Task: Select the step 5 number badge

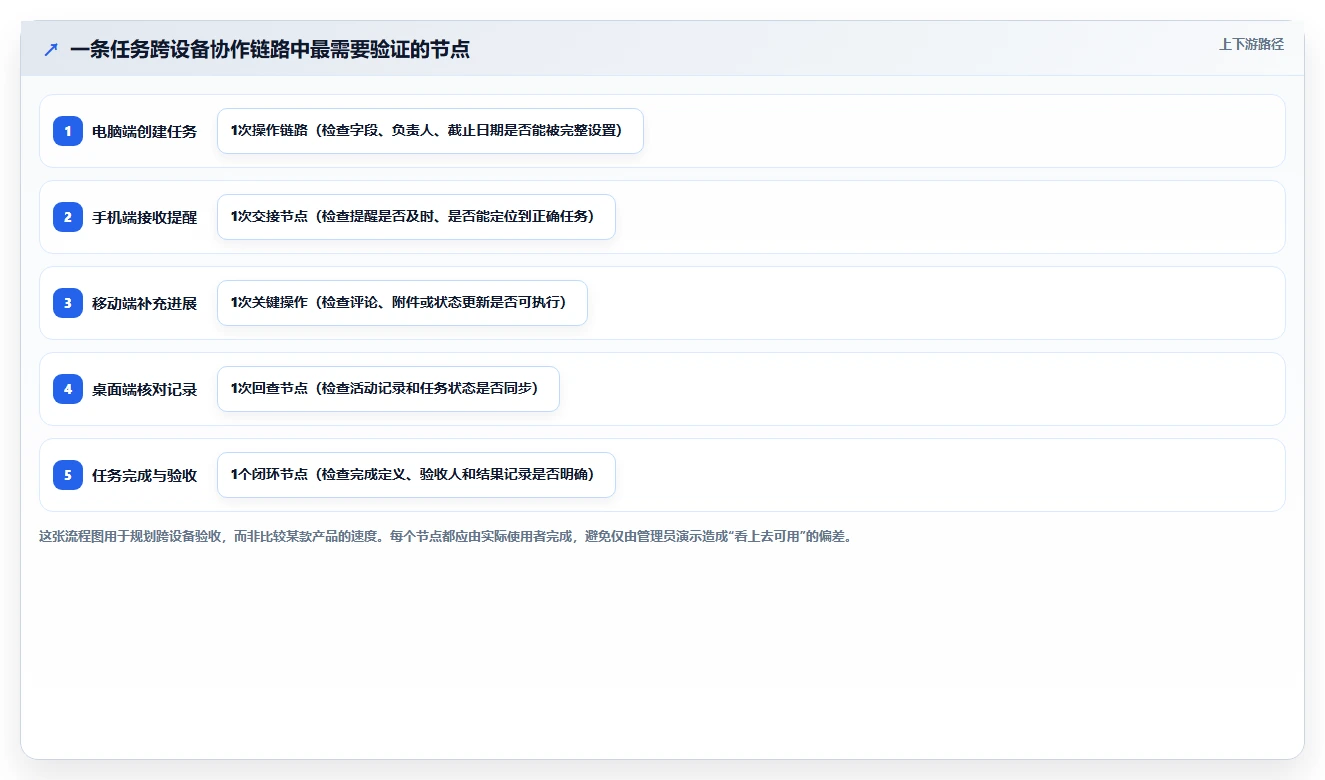Action: point(68,475)
